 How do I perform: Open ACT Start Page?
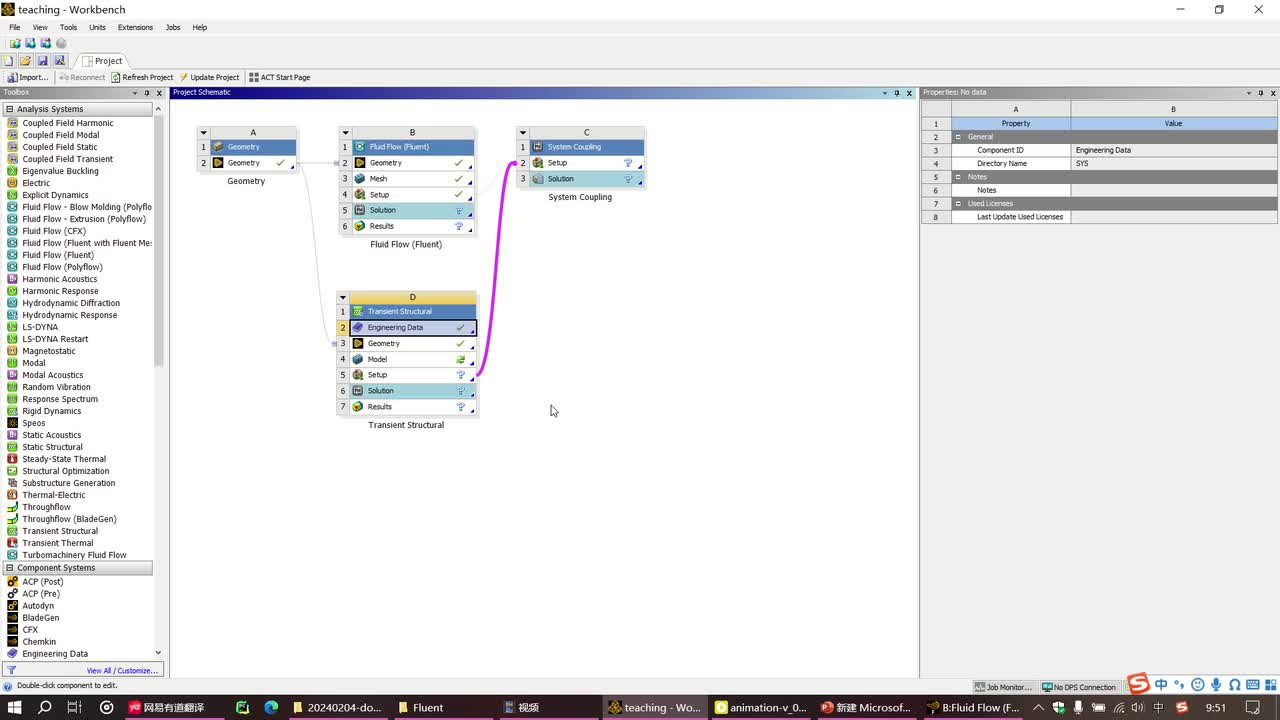[280, 77]
